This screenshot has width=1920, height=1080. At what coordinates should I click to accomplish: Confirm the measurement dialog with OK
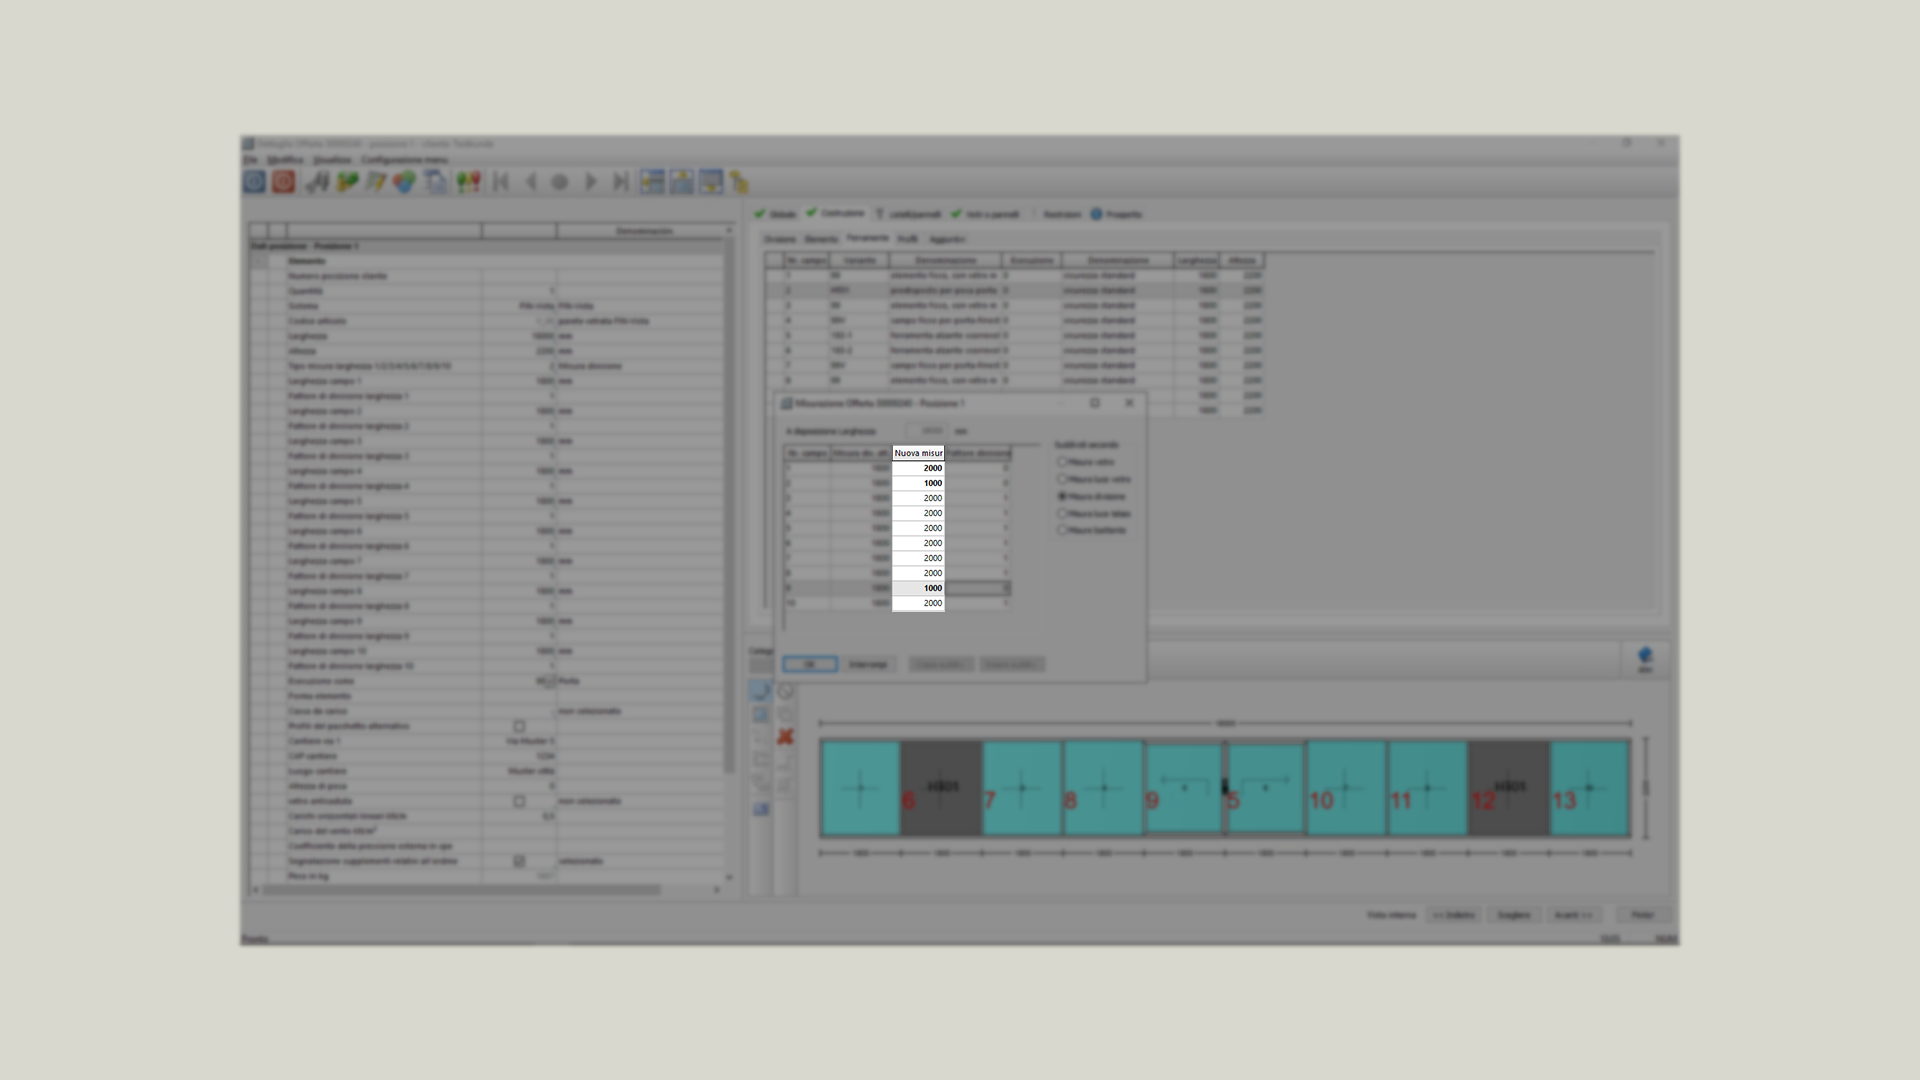pos(810,664)
